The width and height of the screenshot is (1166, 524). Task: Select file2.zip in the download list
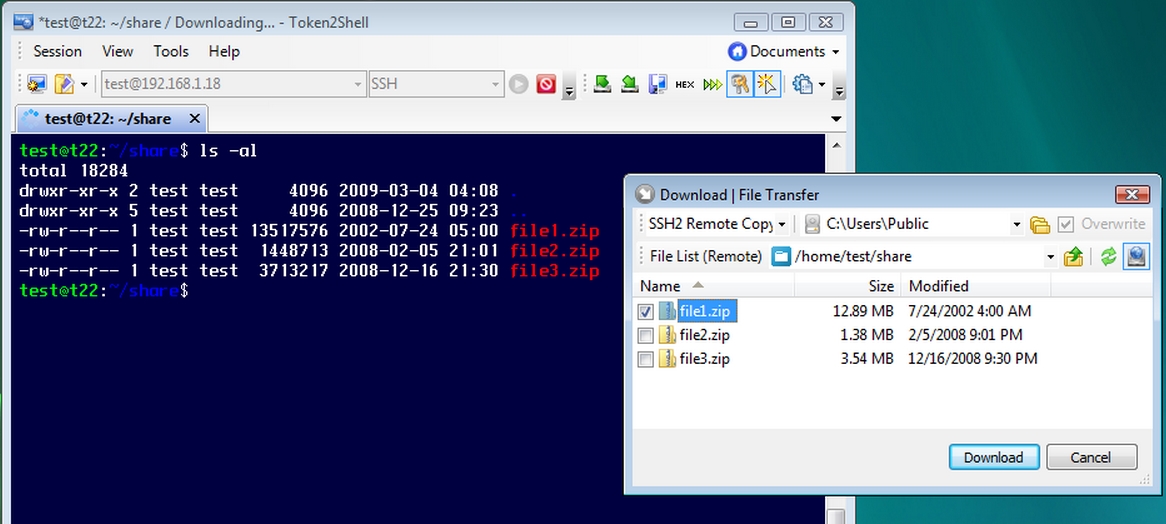[704, 335]
